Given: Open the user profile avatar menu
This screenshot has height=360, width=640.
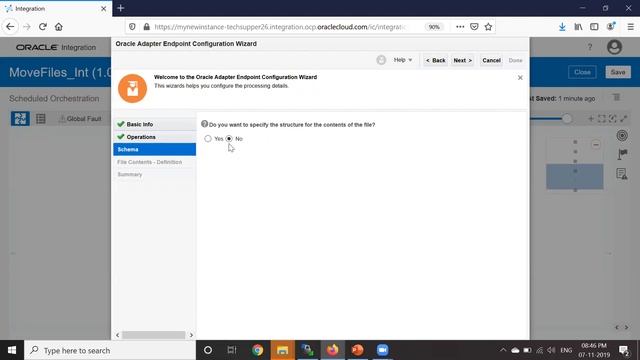Looking at the screenshot, I should click(614, 47).
